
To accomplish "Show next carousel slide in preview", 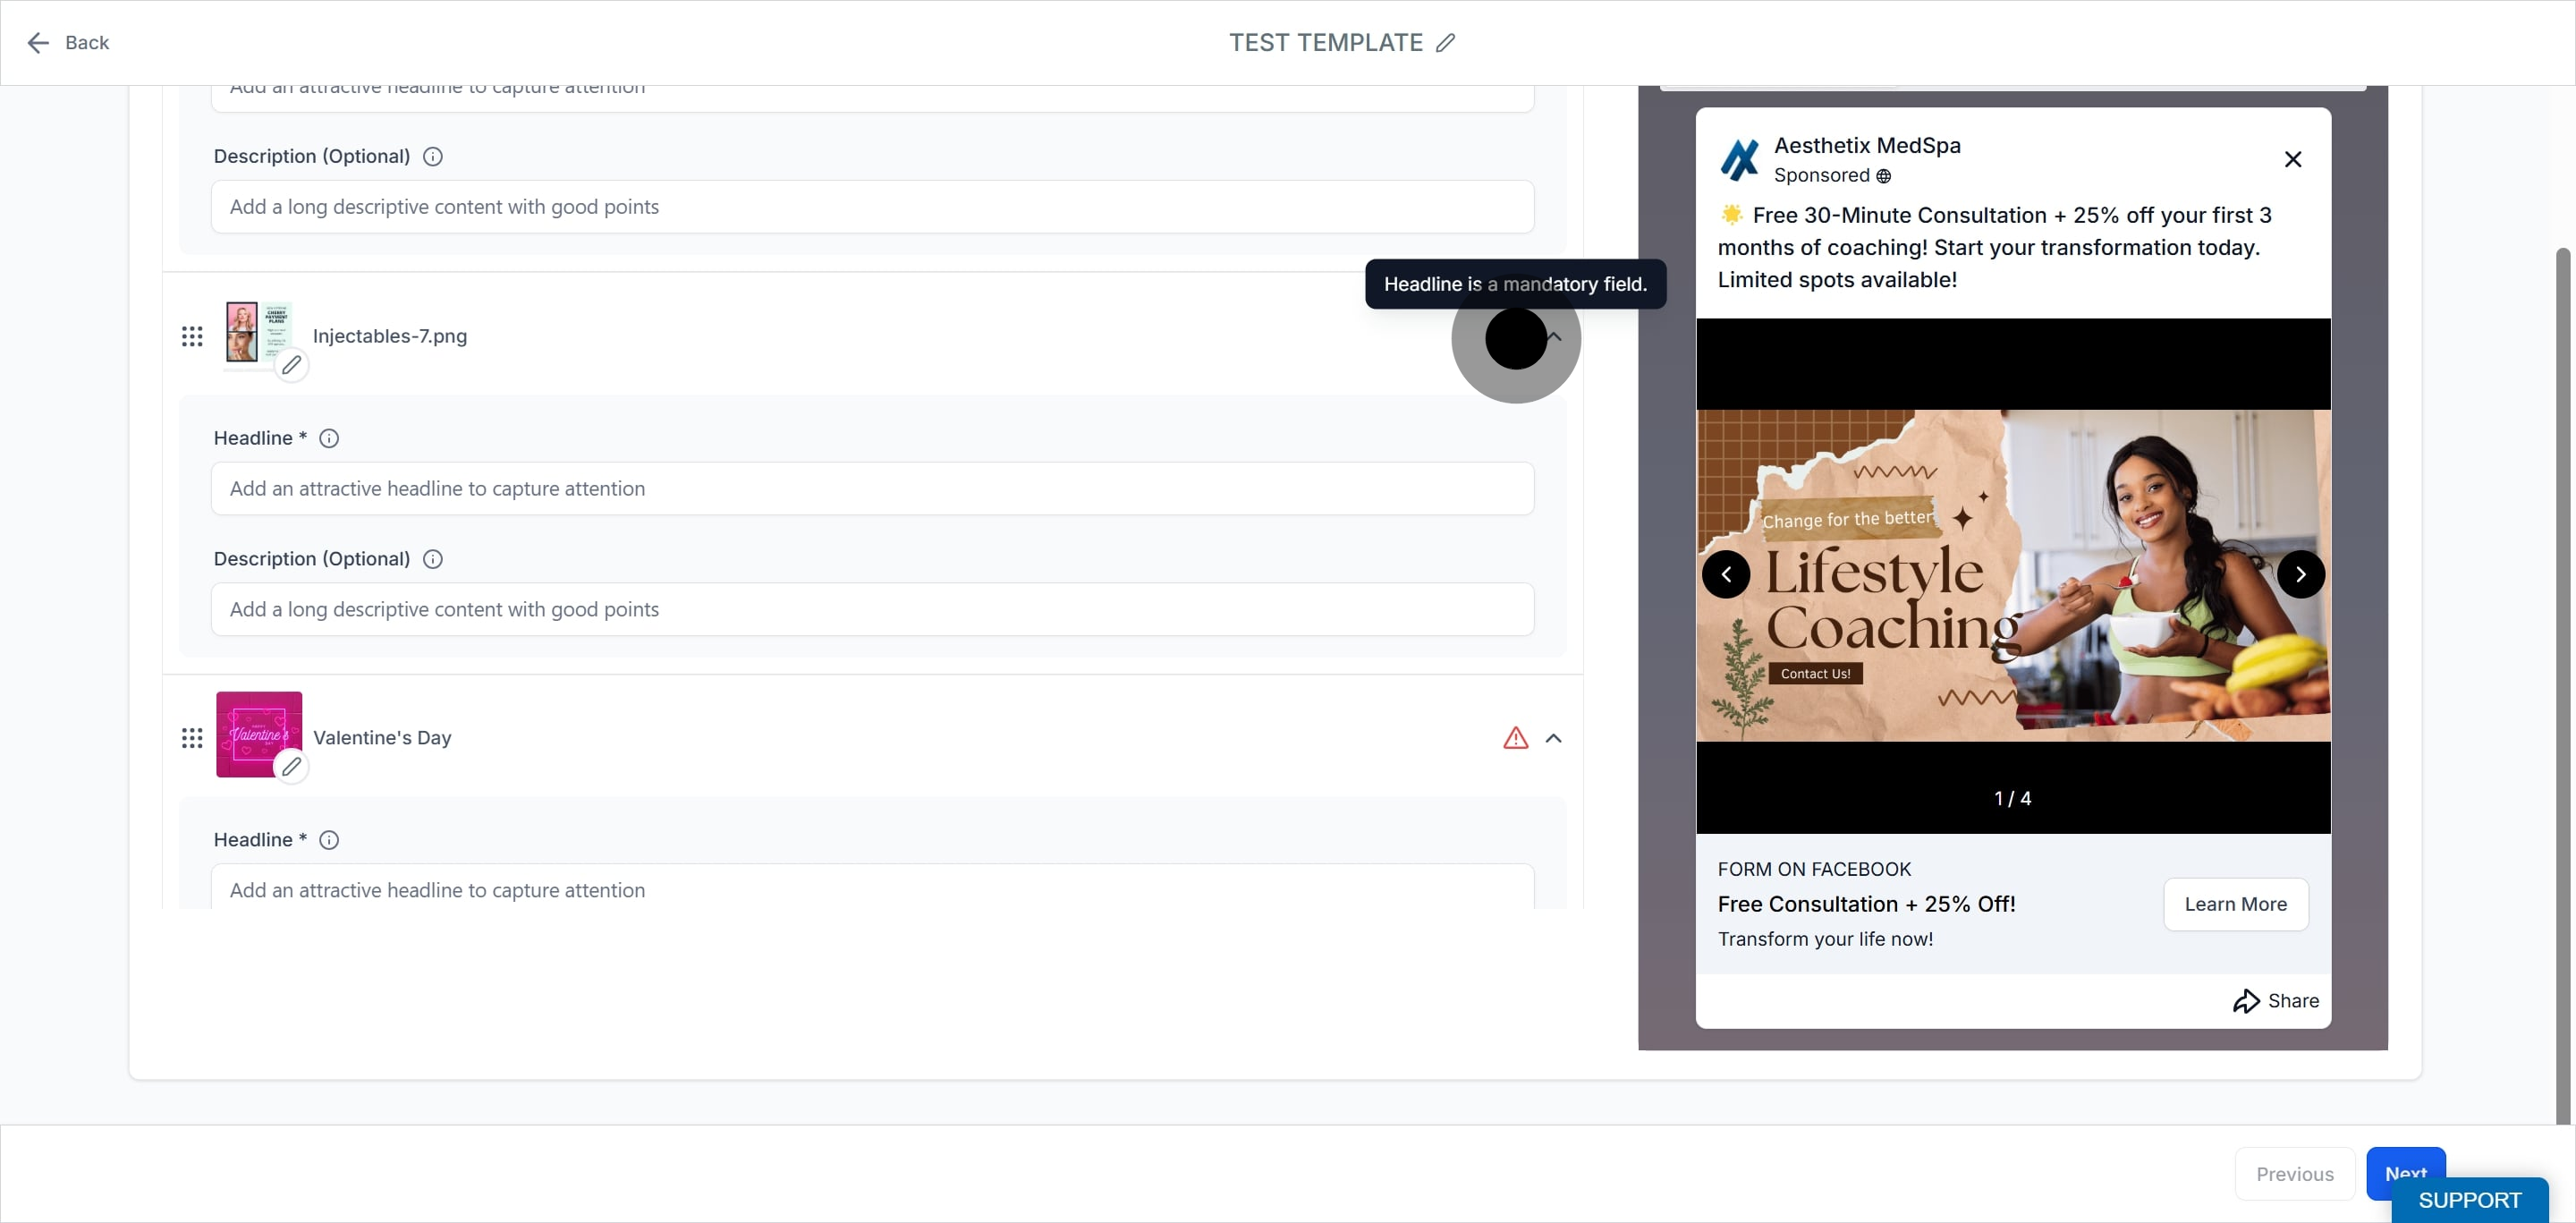I will tap(2300, 575).
